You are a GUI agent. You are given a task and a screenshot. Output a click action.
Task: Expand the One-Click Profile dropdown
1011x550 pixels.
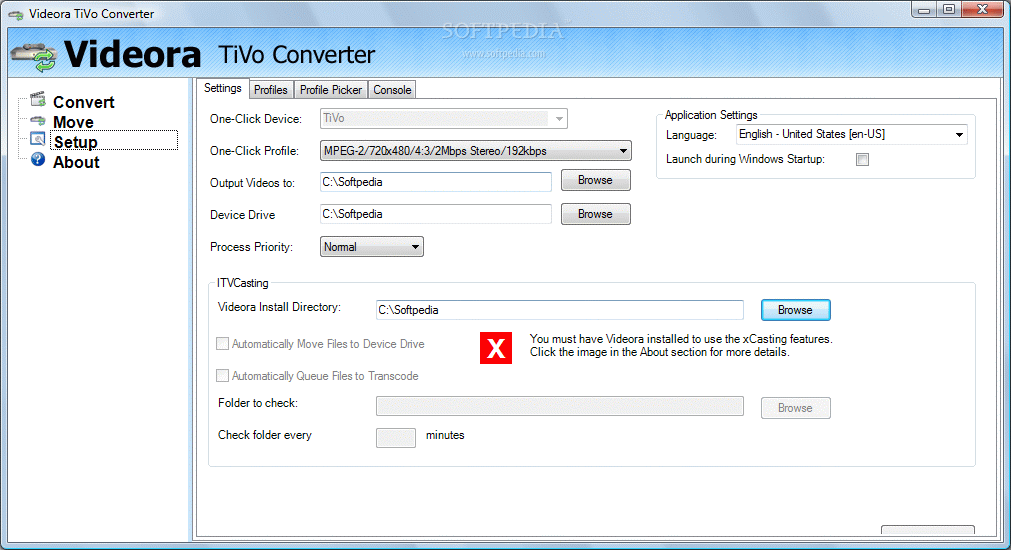(476, 151)
